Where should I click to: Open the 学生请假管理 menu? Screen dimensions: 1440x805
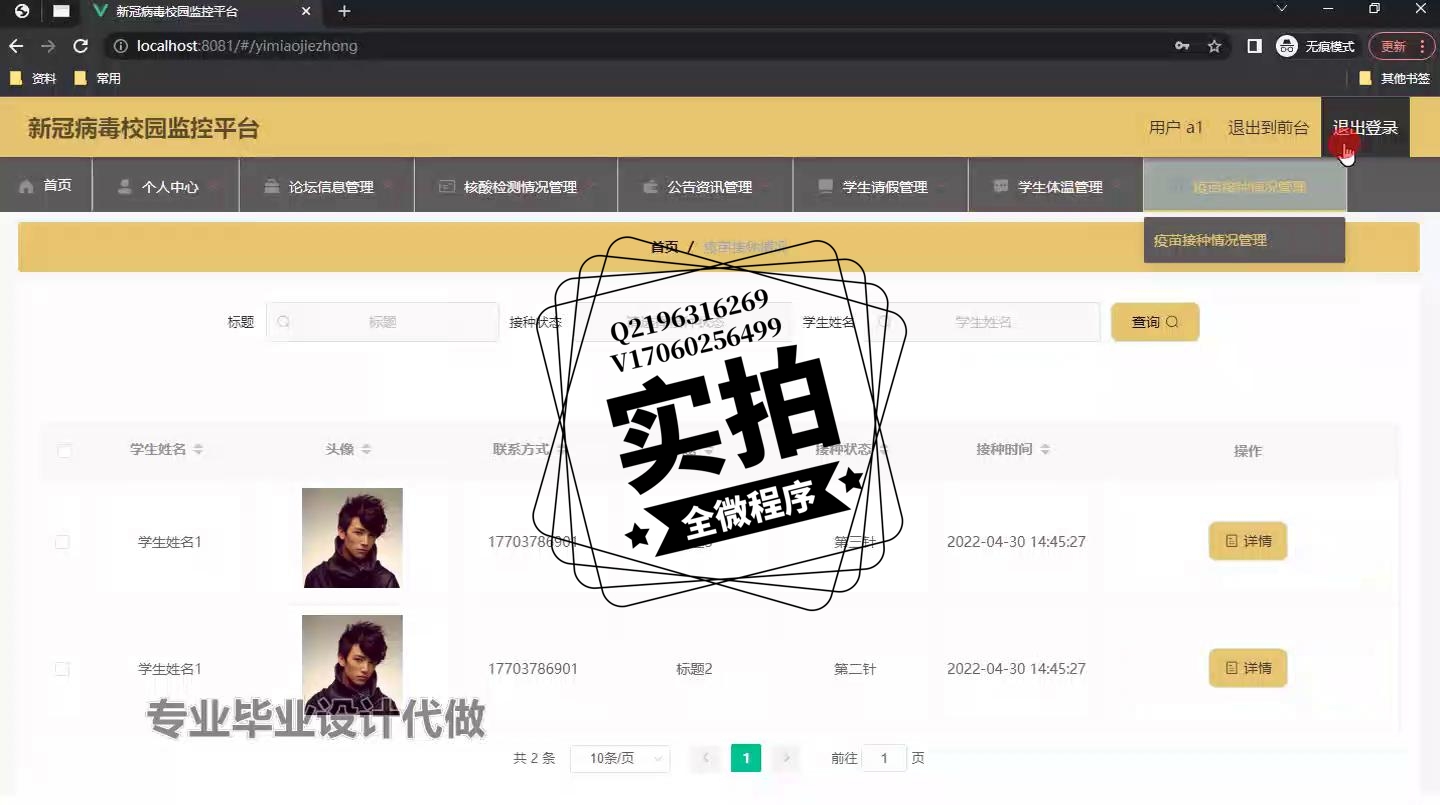click(x=880, y=186)
